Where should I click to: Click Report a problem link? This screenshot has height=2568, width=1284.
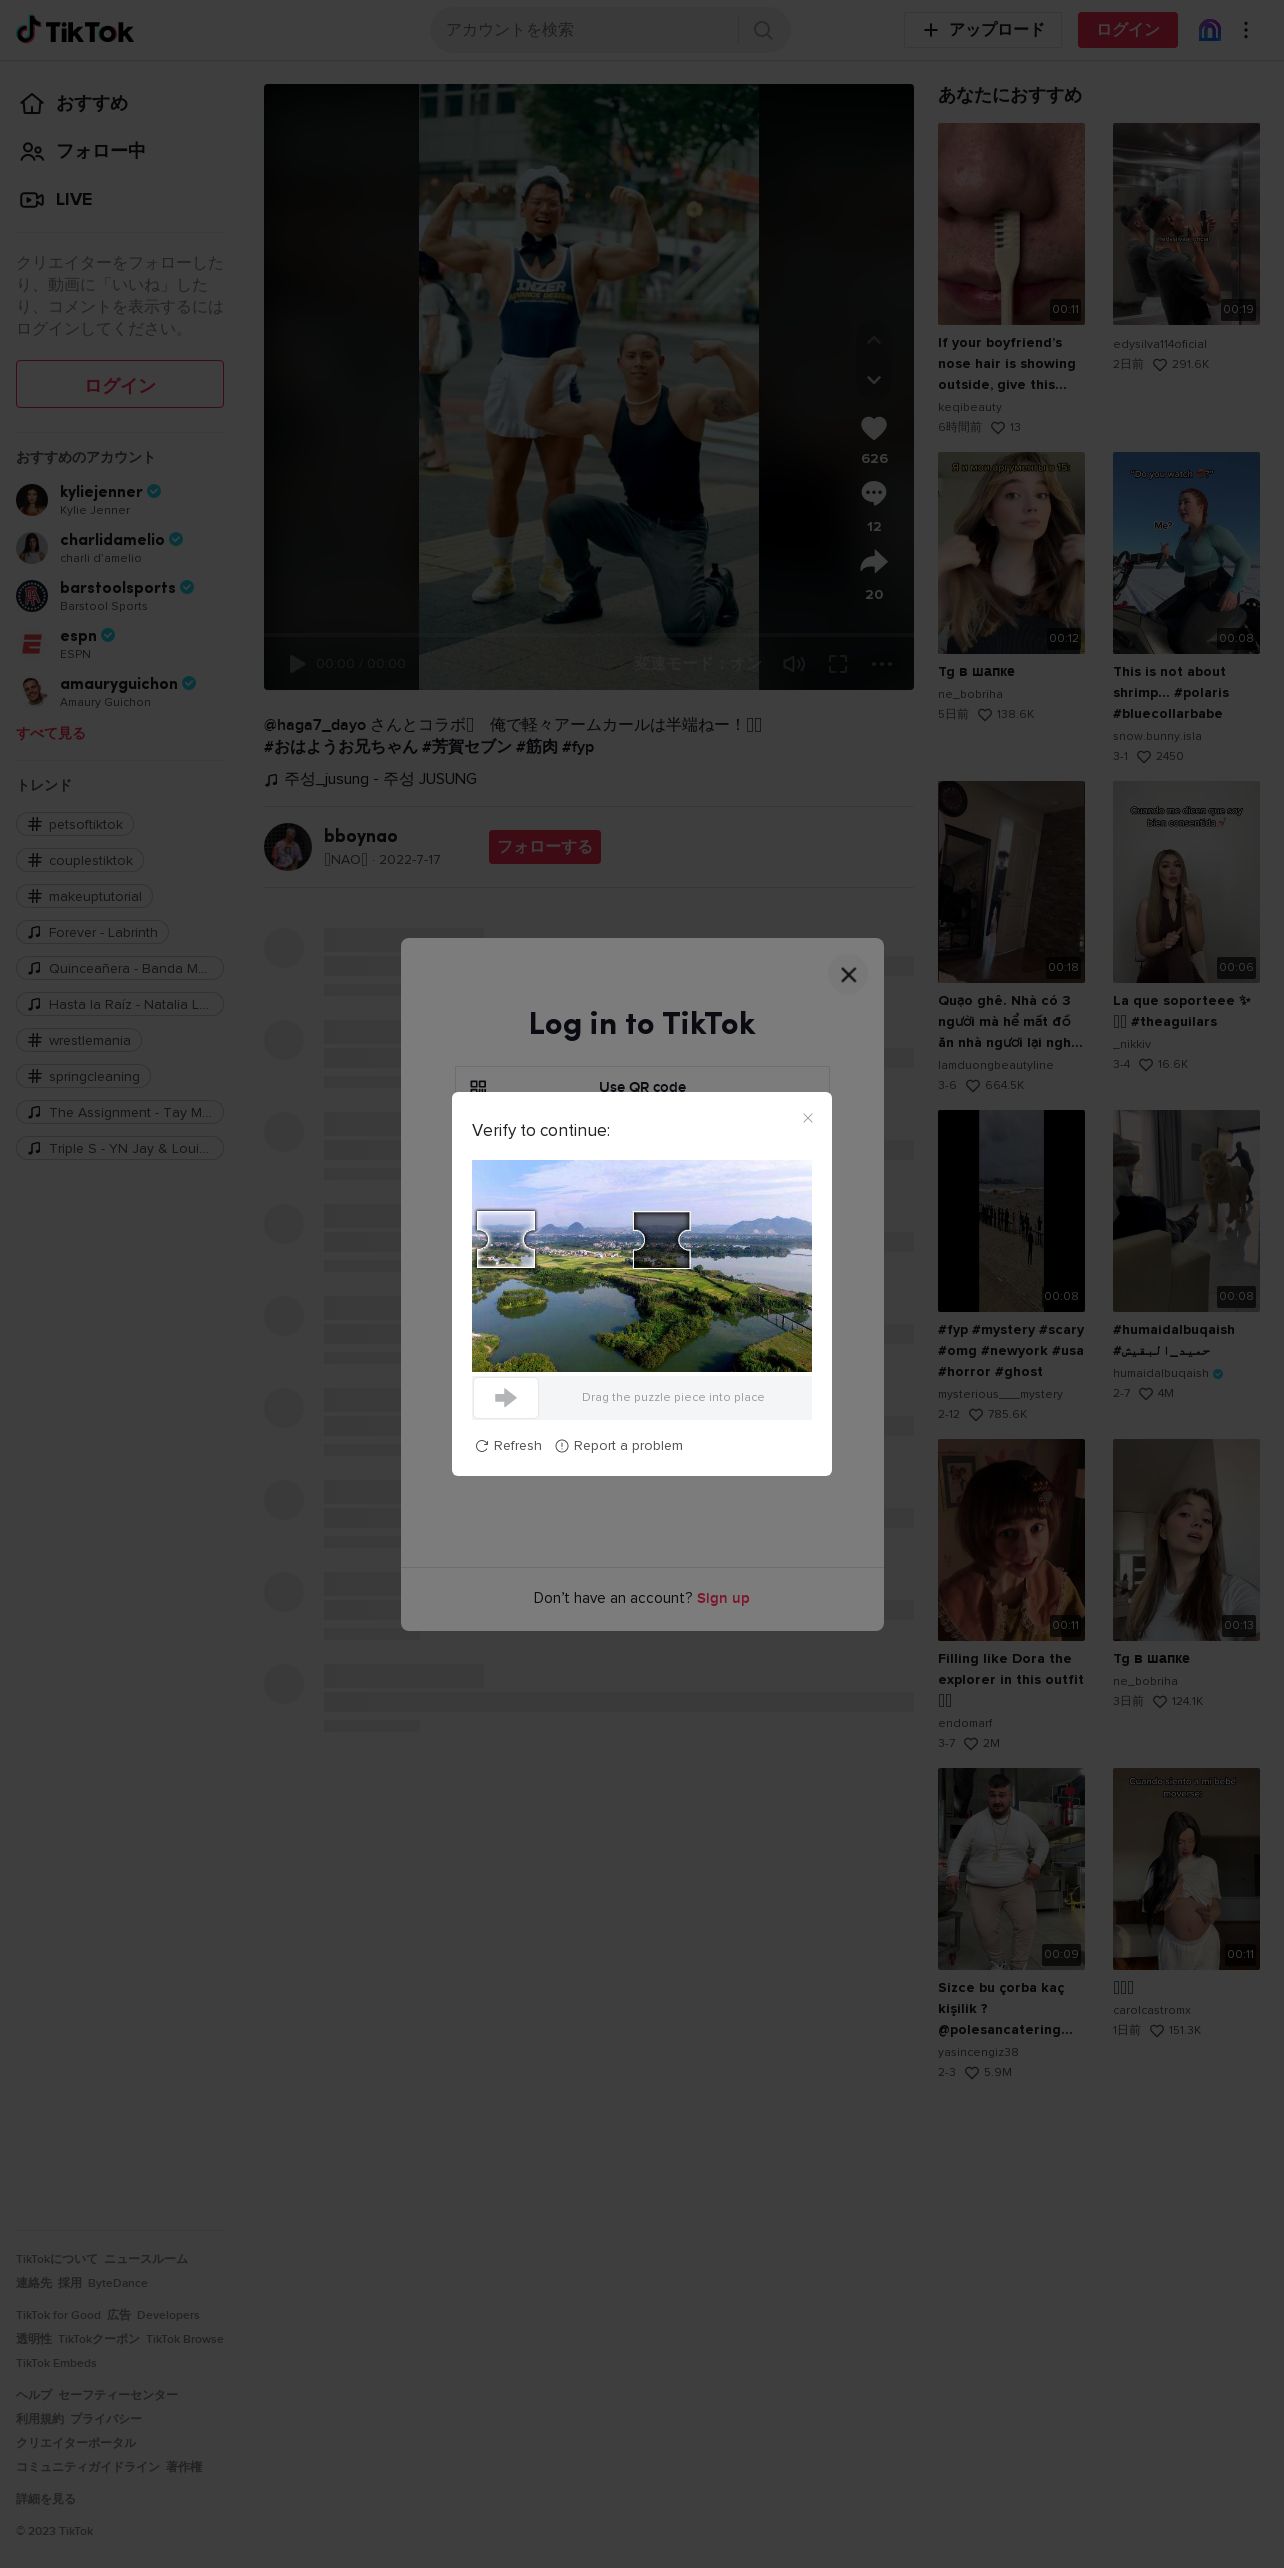[619, 1446]
